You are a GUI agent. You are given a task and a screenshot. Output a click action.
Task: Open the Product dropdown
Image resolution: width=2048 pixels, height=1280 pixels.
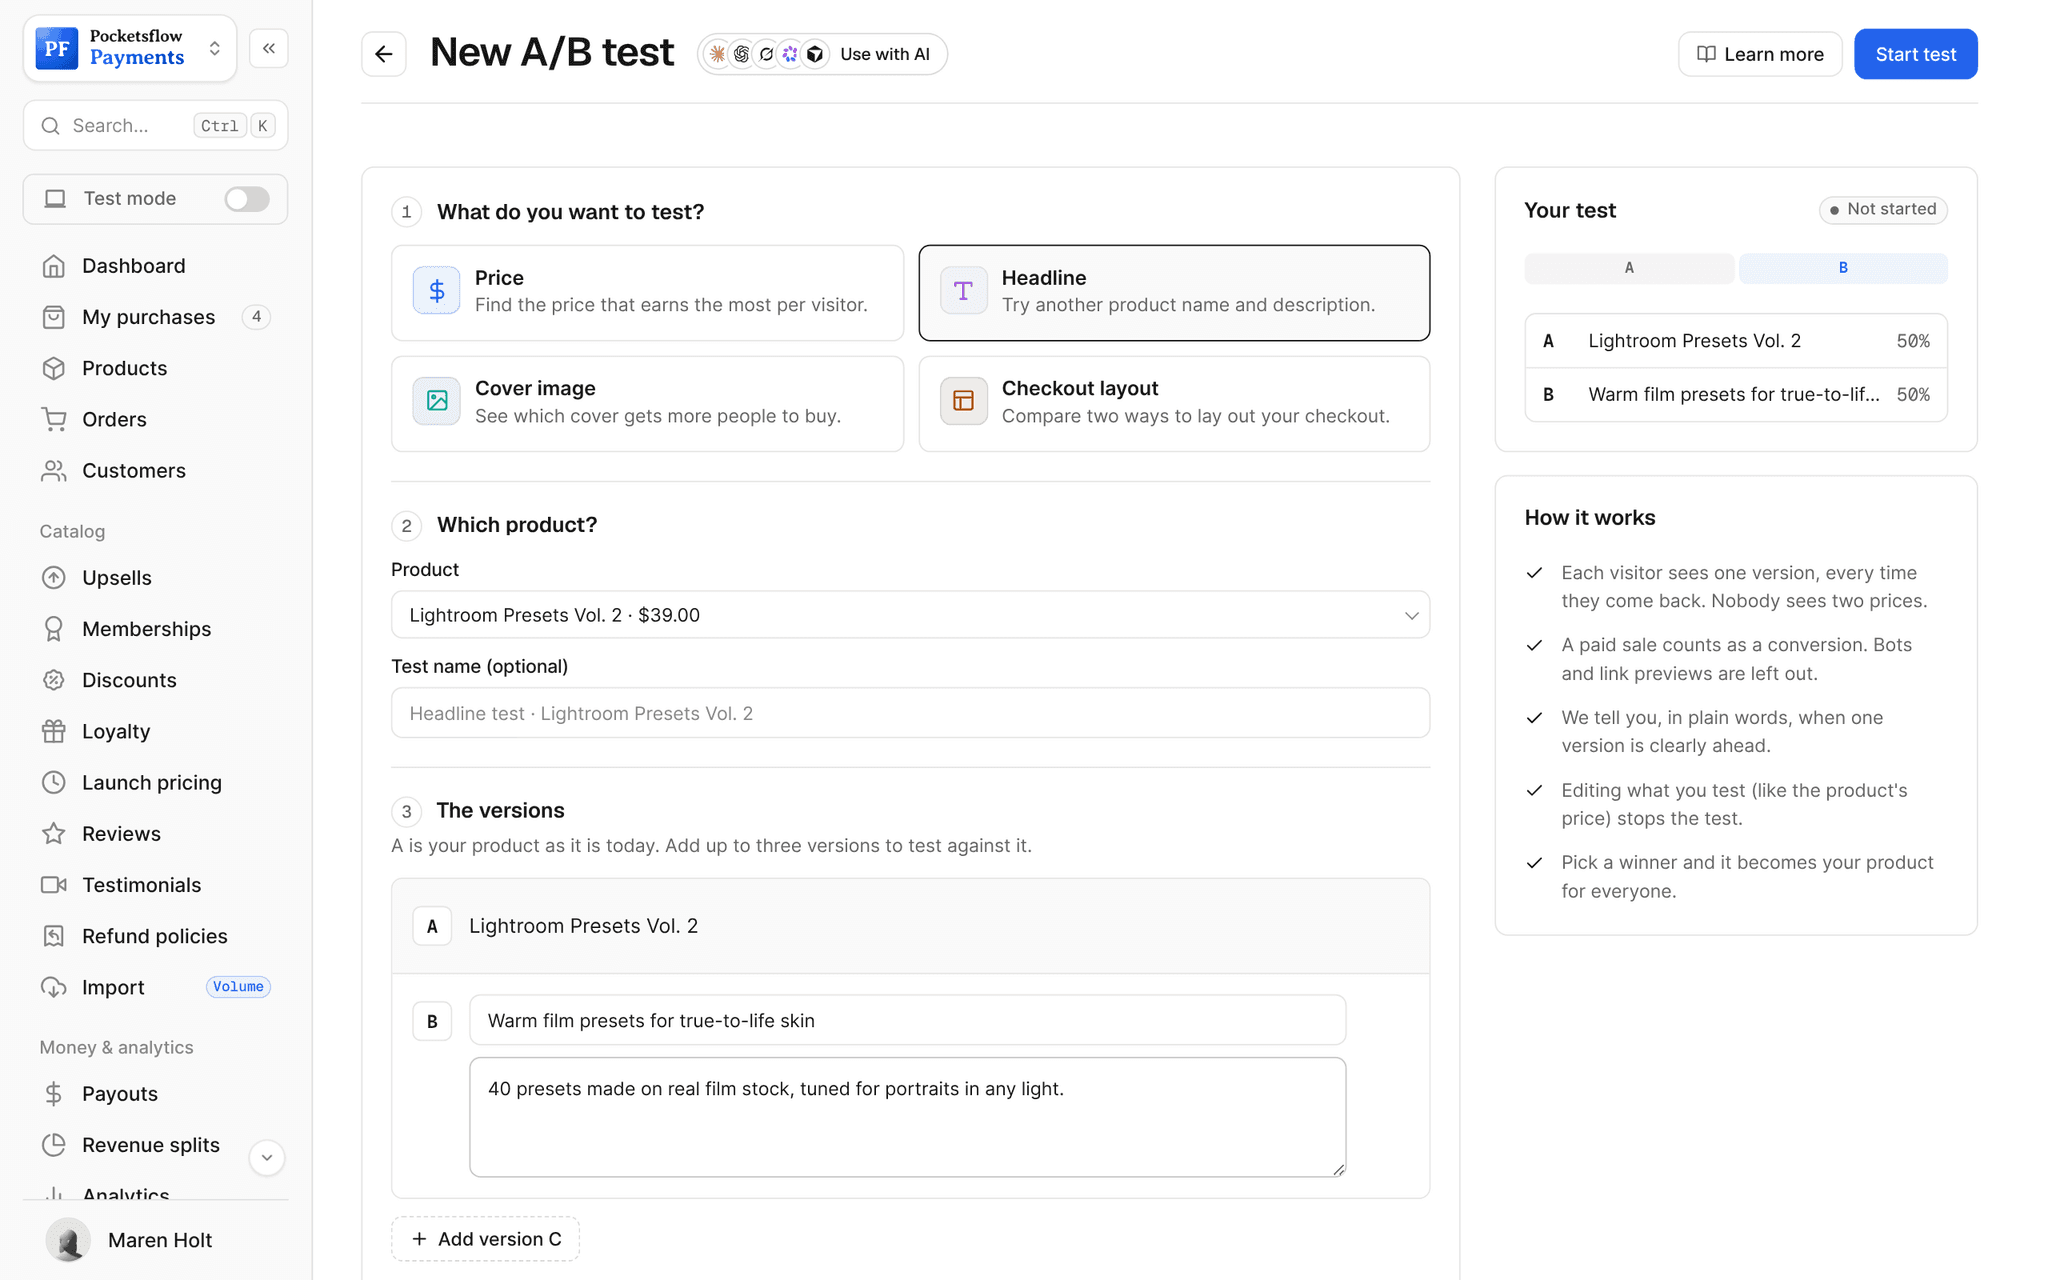tap(910, 615)
